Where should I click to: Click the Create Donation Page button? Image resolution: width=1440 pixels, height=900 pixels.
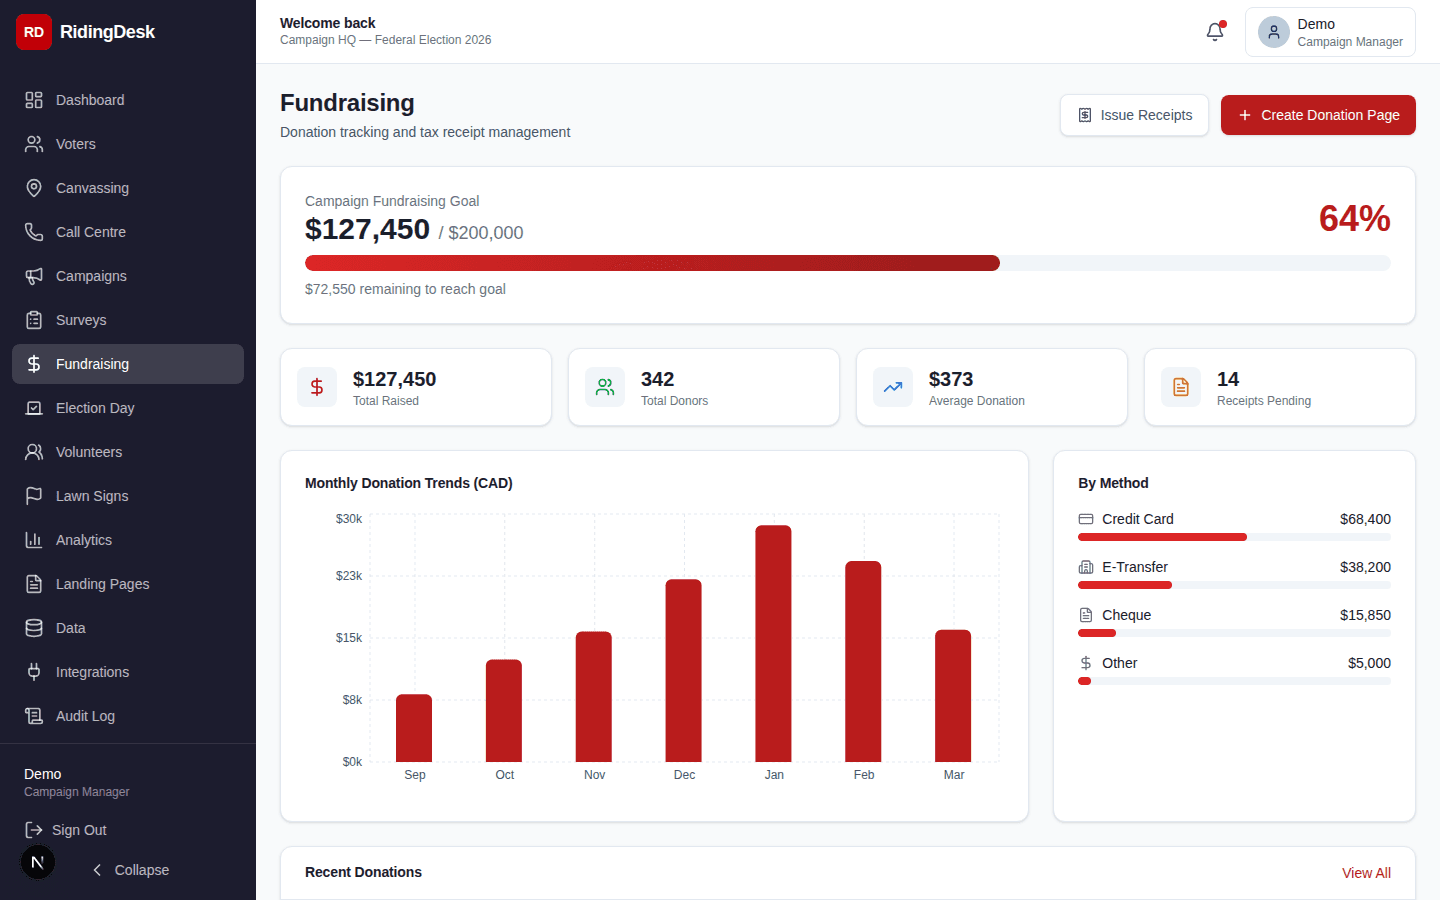tap(1318, 115)
